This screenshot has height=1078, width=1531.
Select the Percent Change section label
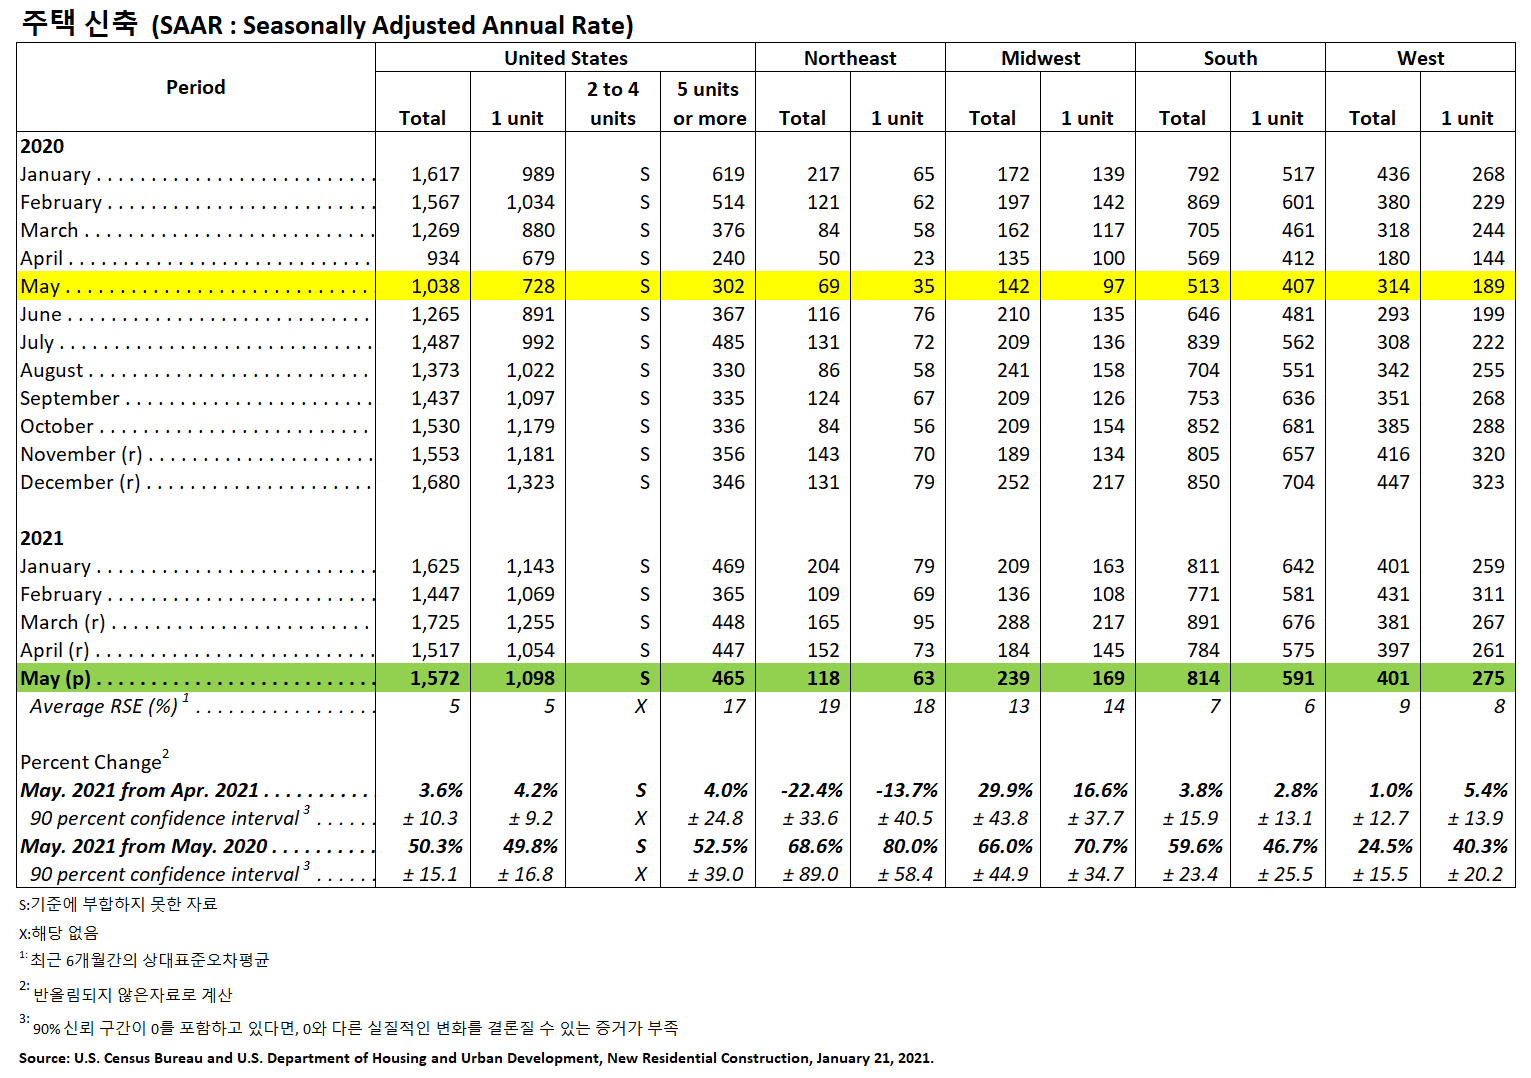92,762
